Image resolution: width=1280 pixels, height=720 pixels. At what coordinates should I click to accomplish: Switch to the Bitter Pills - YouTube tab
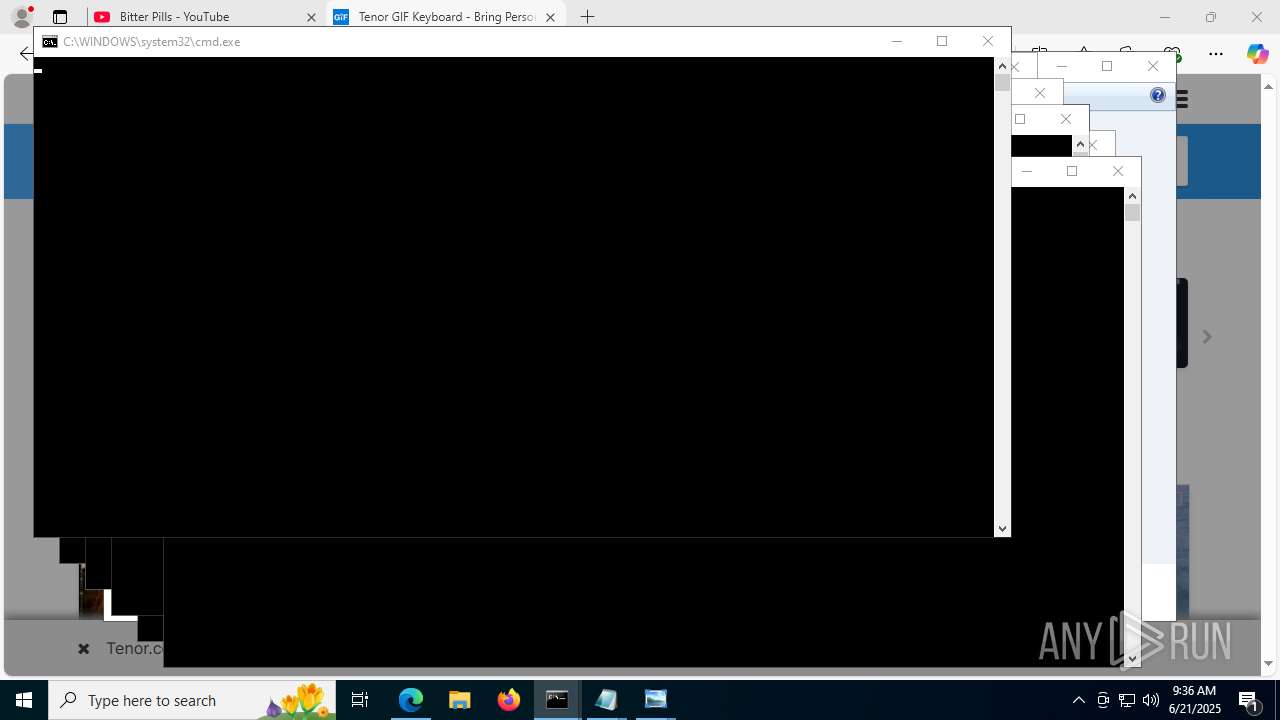pos(205,17)
